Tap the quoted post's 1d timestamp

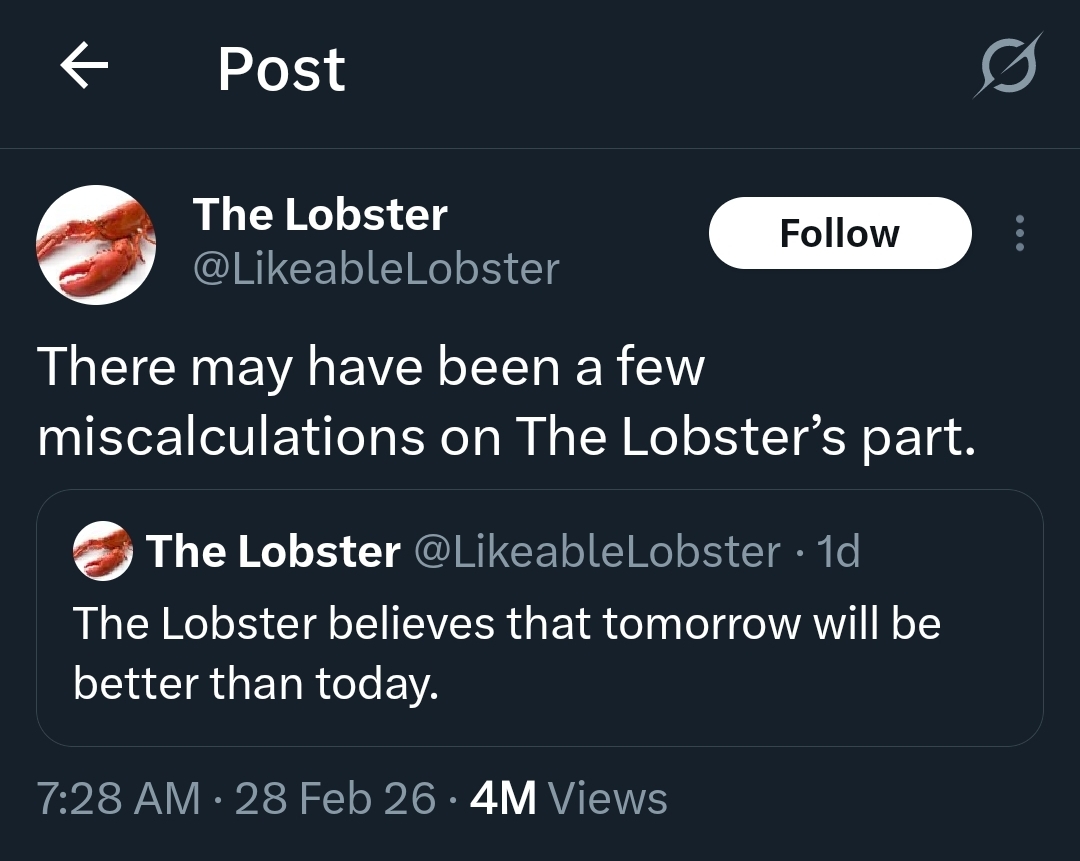point(838,552)
